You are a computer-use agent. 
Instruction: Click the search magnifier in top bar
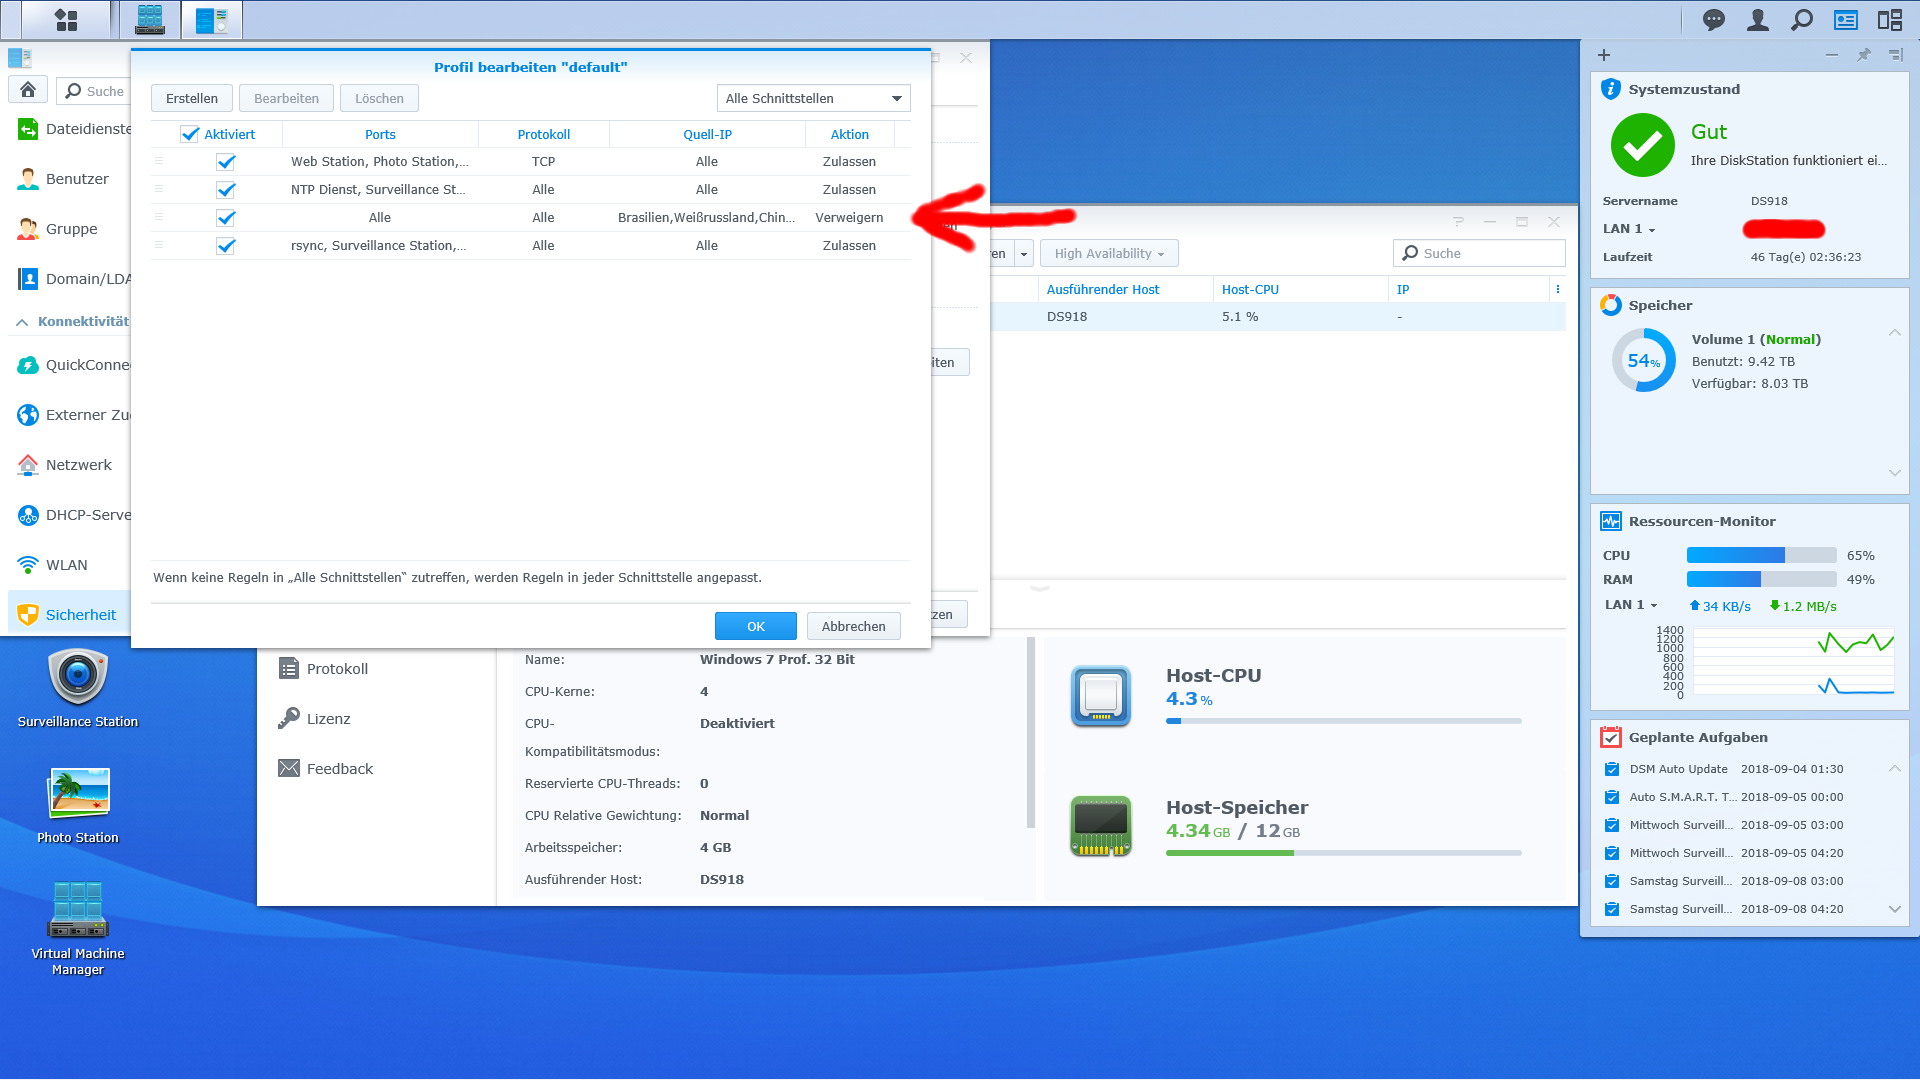pos(1802,20)
